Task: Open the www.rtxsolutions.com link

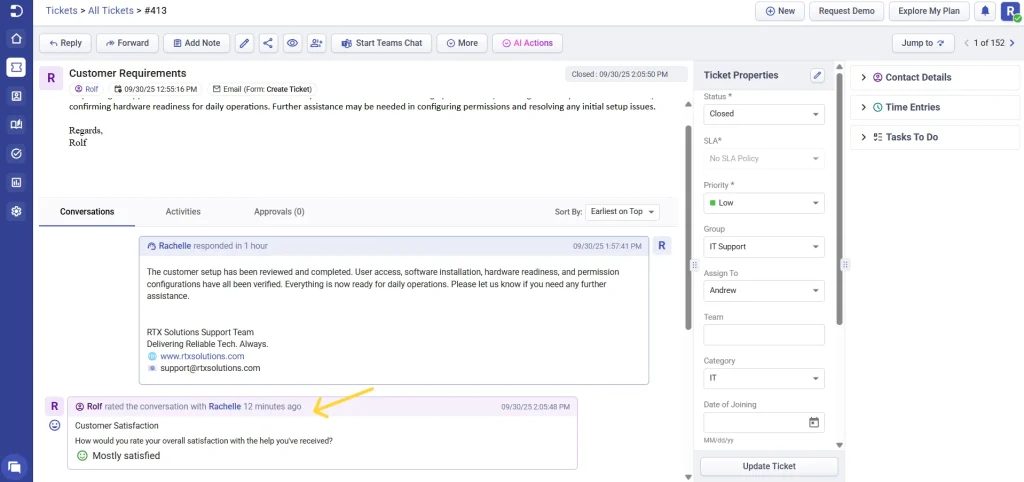Action: click(x=202, y=356)
